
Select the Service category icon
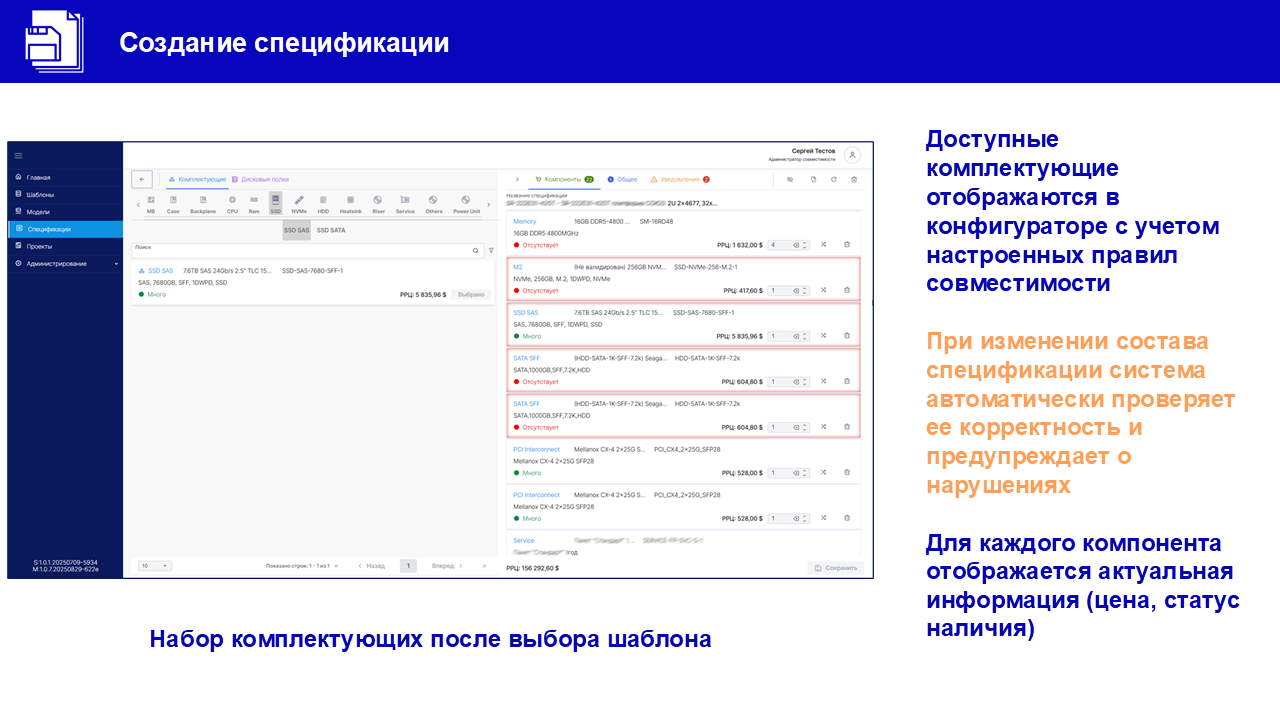(x=405, y=204)
